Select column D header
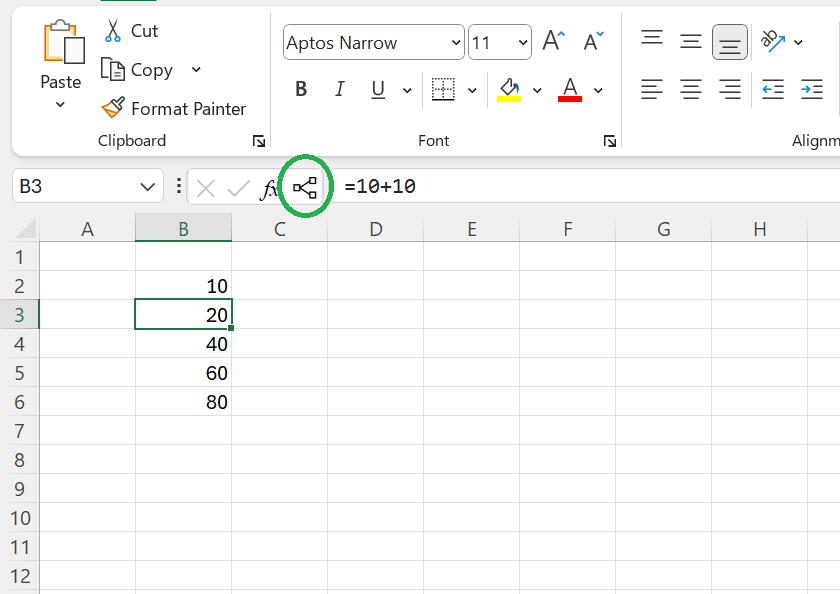Screen dimensions: 840x594 [x=376, y=229]
